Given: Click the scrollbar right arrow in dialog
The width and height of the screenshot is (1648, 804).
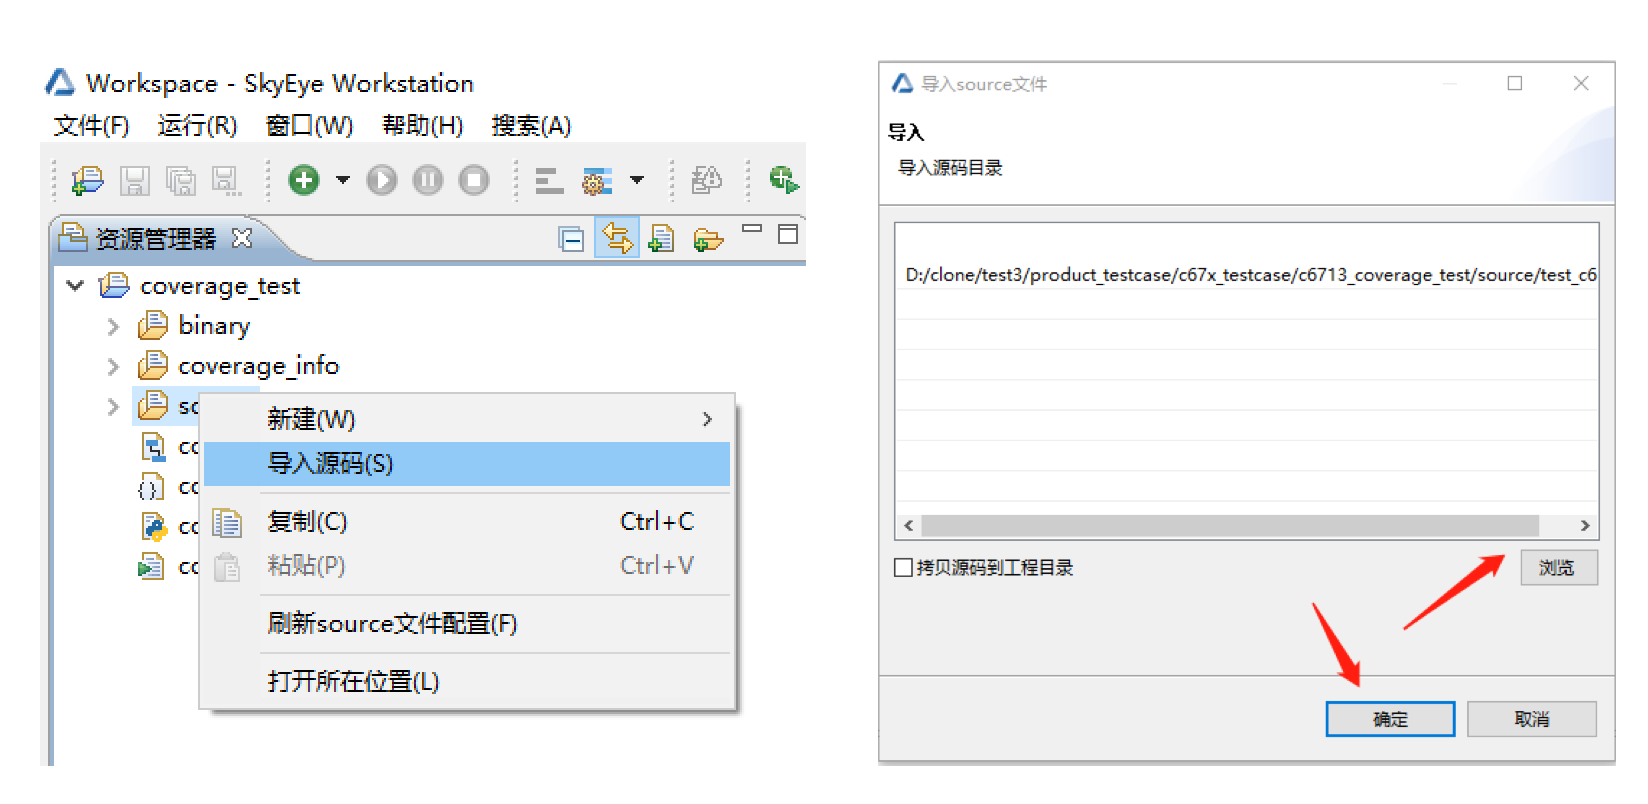Looking at the screenshot, I should (1585, 526).
